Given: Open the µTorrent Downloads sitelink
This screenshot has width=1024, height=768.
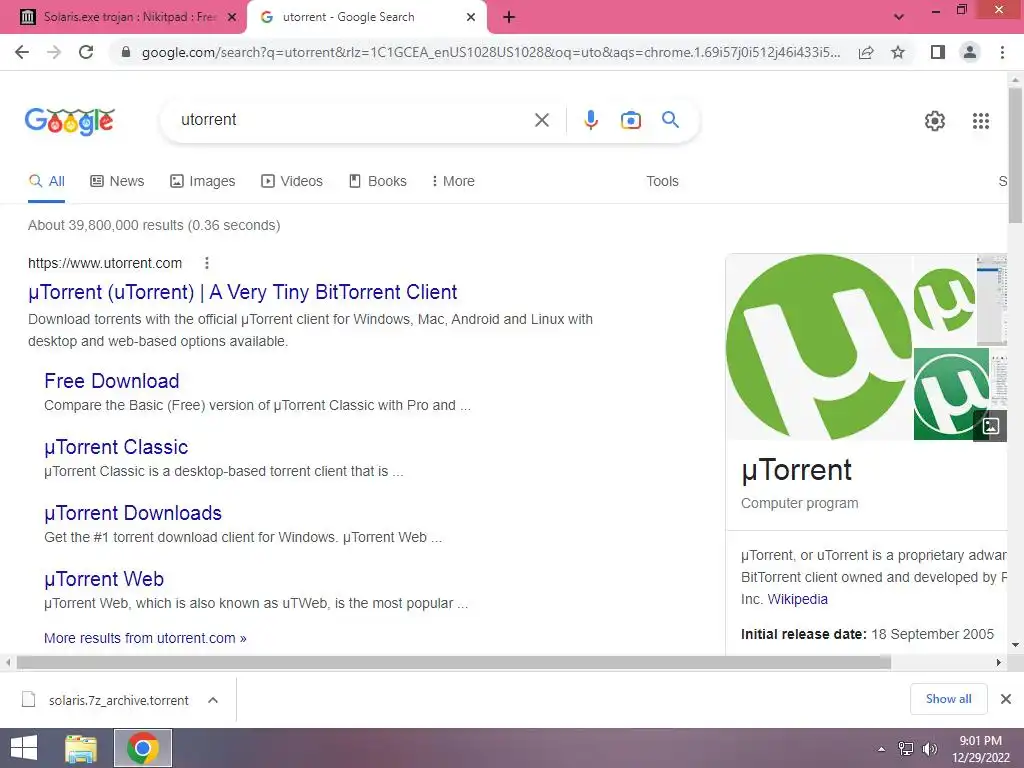Looking at the screenshot, I should click(x=133, y=513).
